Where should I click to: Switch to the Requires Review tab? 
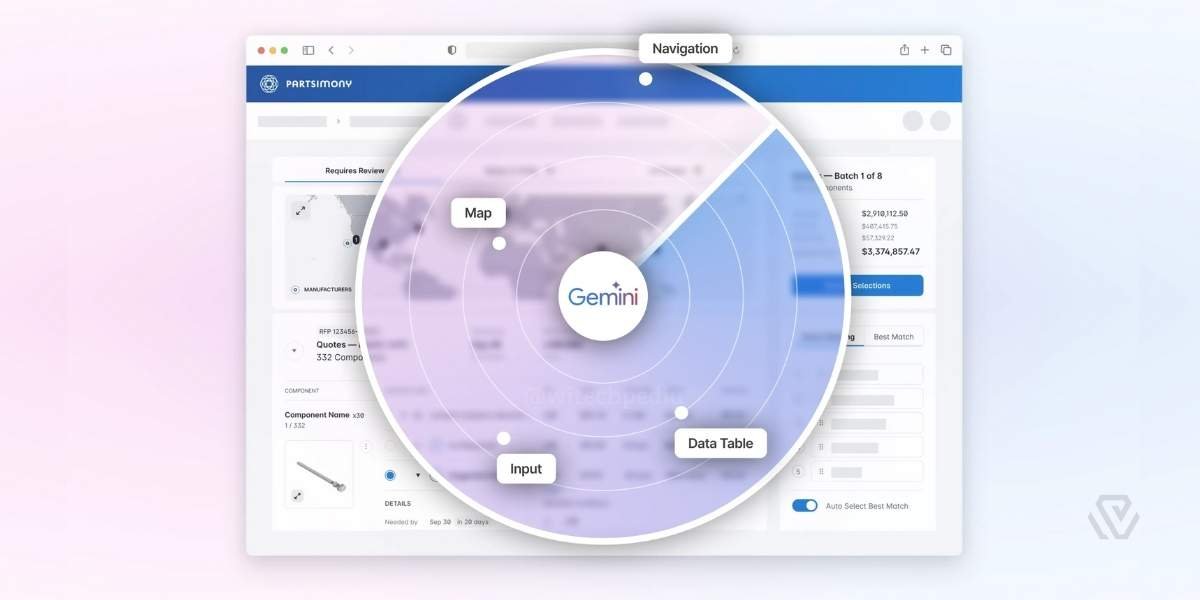point(354,171)
